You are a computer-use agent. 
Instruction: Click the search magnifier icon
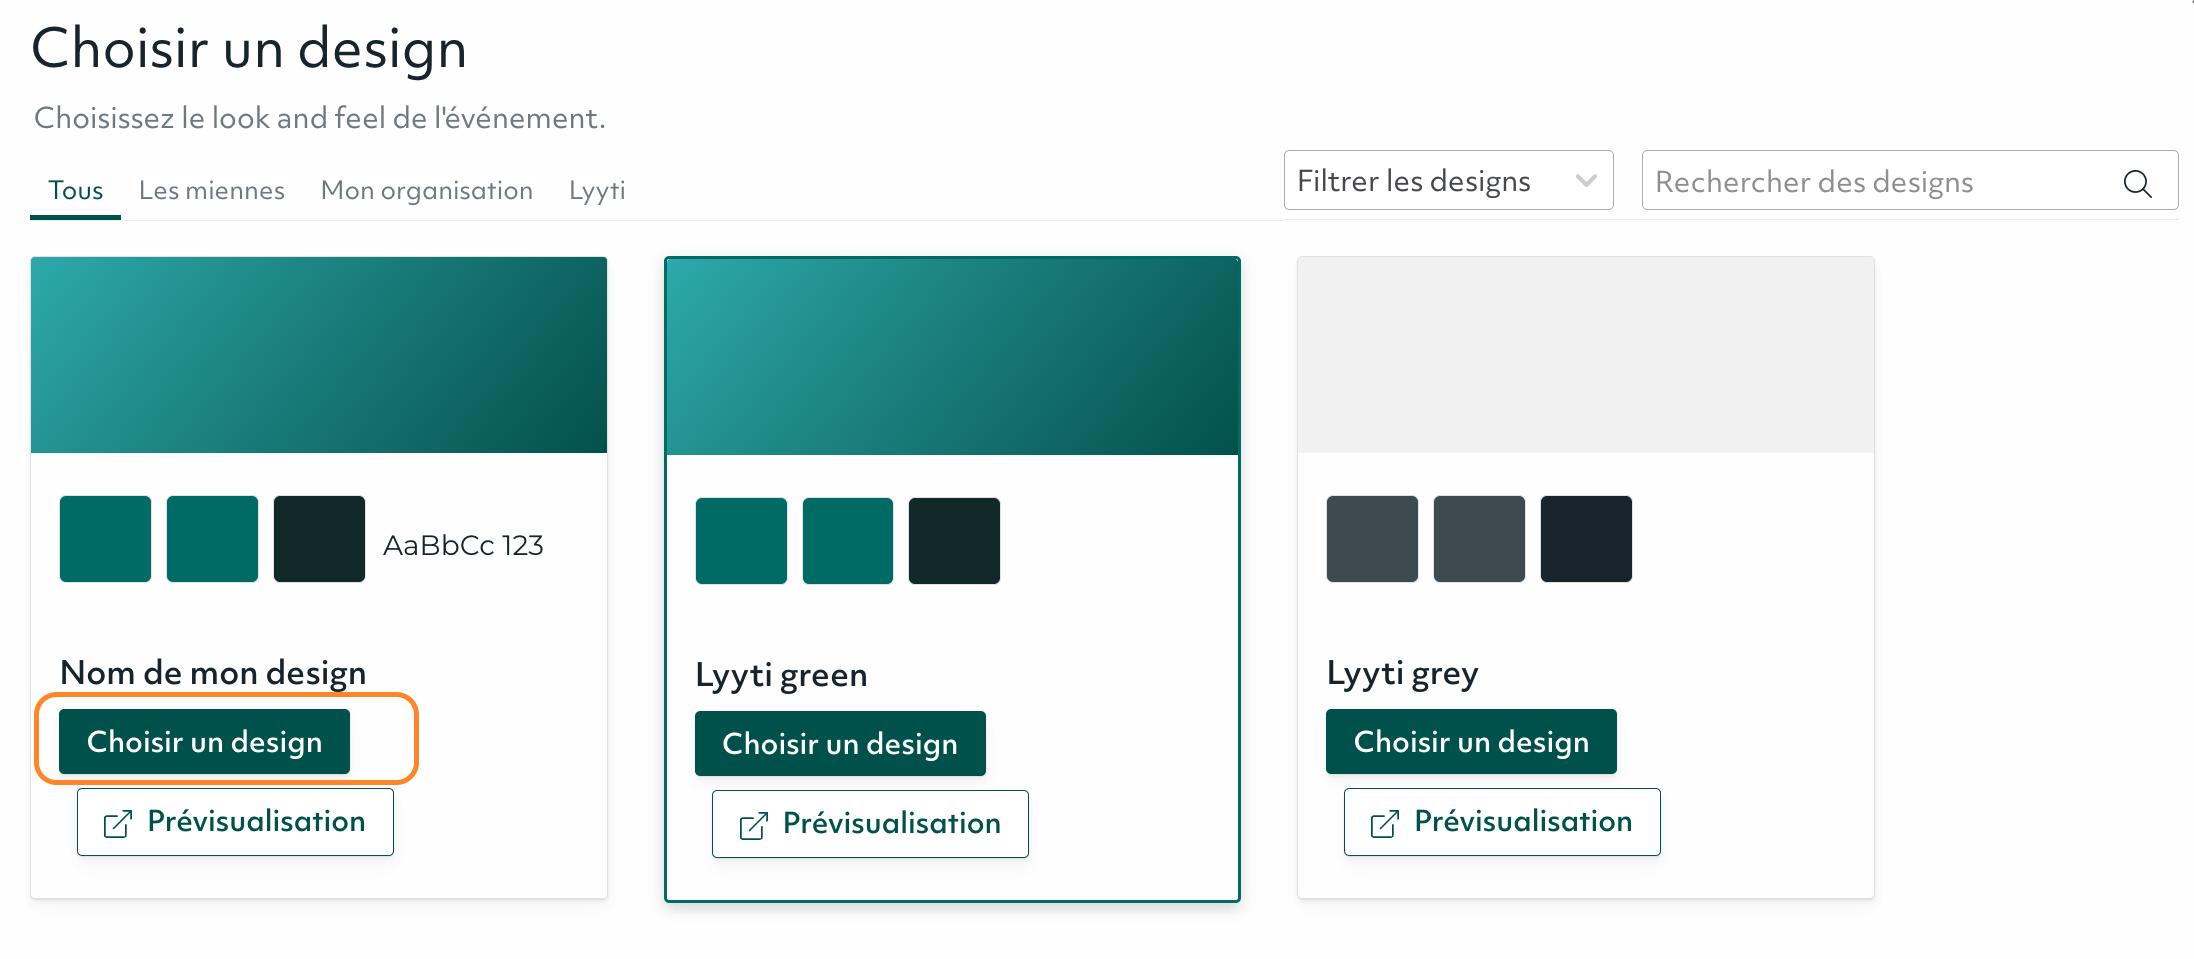2137,183
